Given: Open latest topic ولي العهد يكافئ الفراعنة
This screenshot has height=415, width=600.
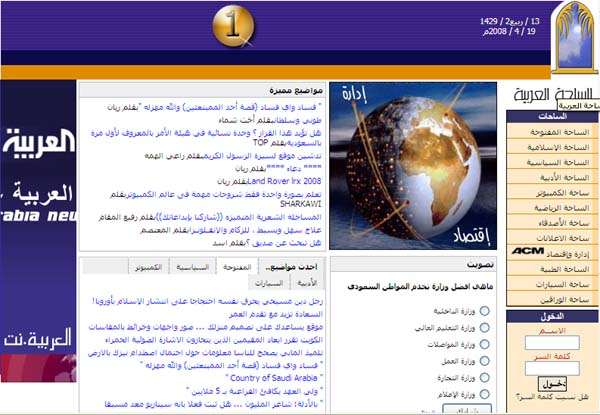Looking at the screenshot, I should 255,391.
